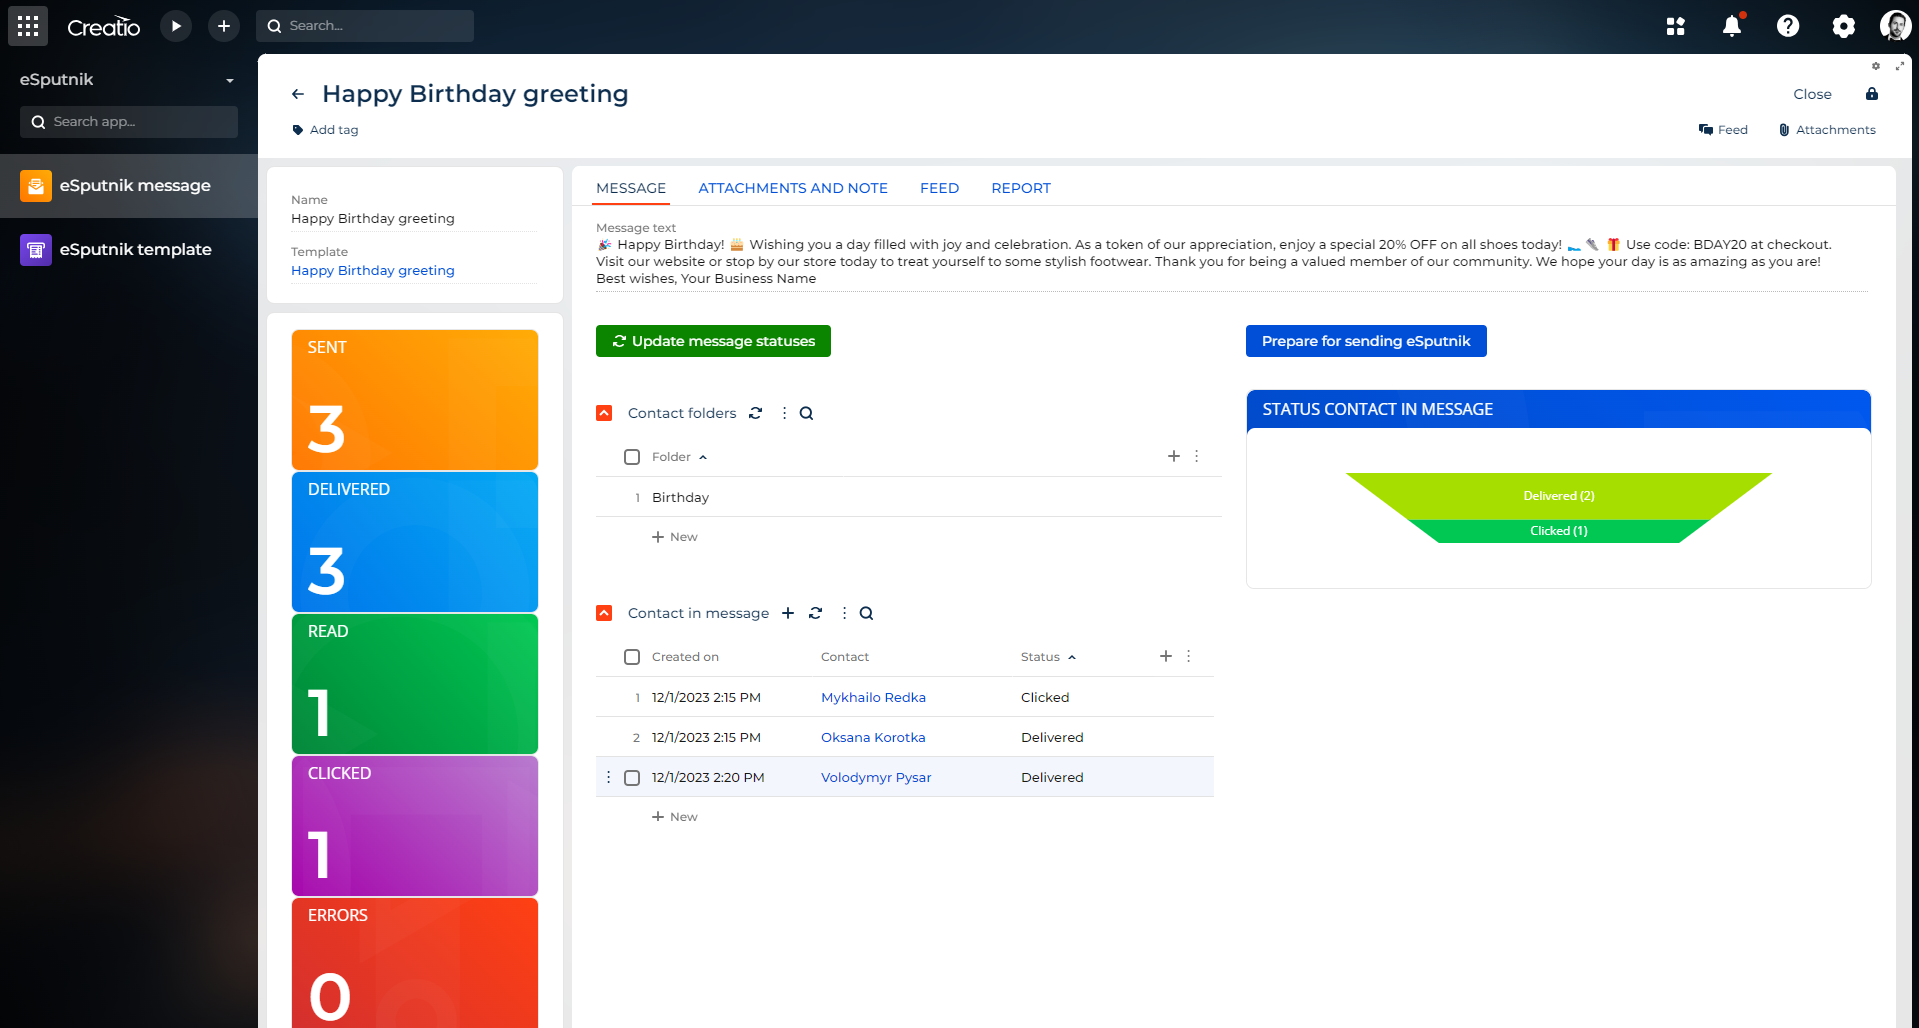Screen dimensions: 1919x1028
Task: Open eSputnik message section icon
Action: [x=36, y=186]
